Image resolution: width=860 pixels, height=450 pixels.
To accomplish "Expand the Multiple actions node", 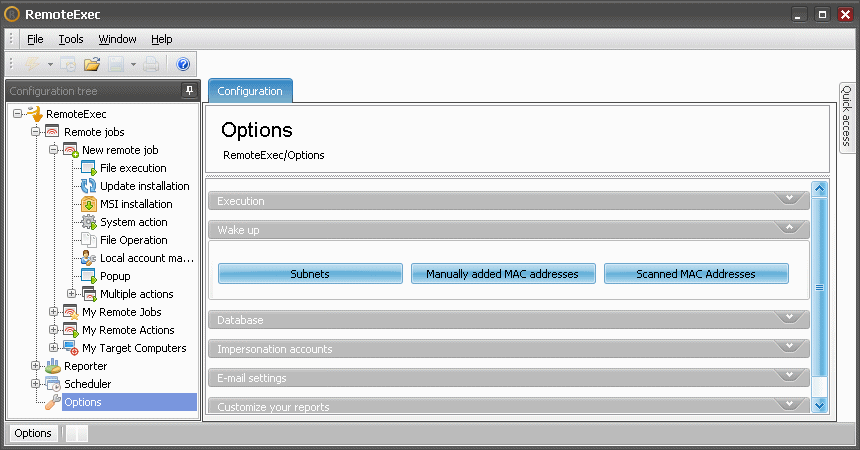I will pos(71,294).
